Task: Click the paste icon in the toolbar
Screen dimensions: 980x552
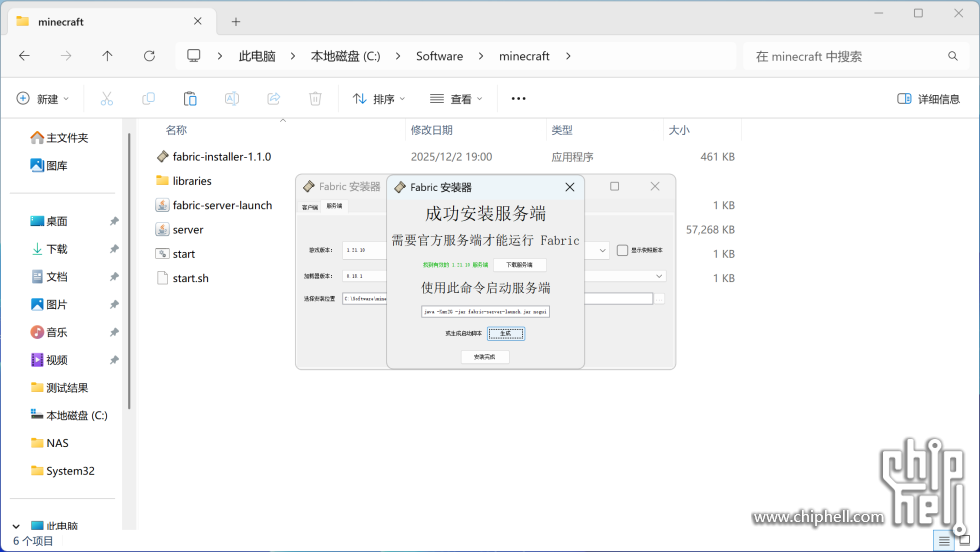Action: (190, 99)
